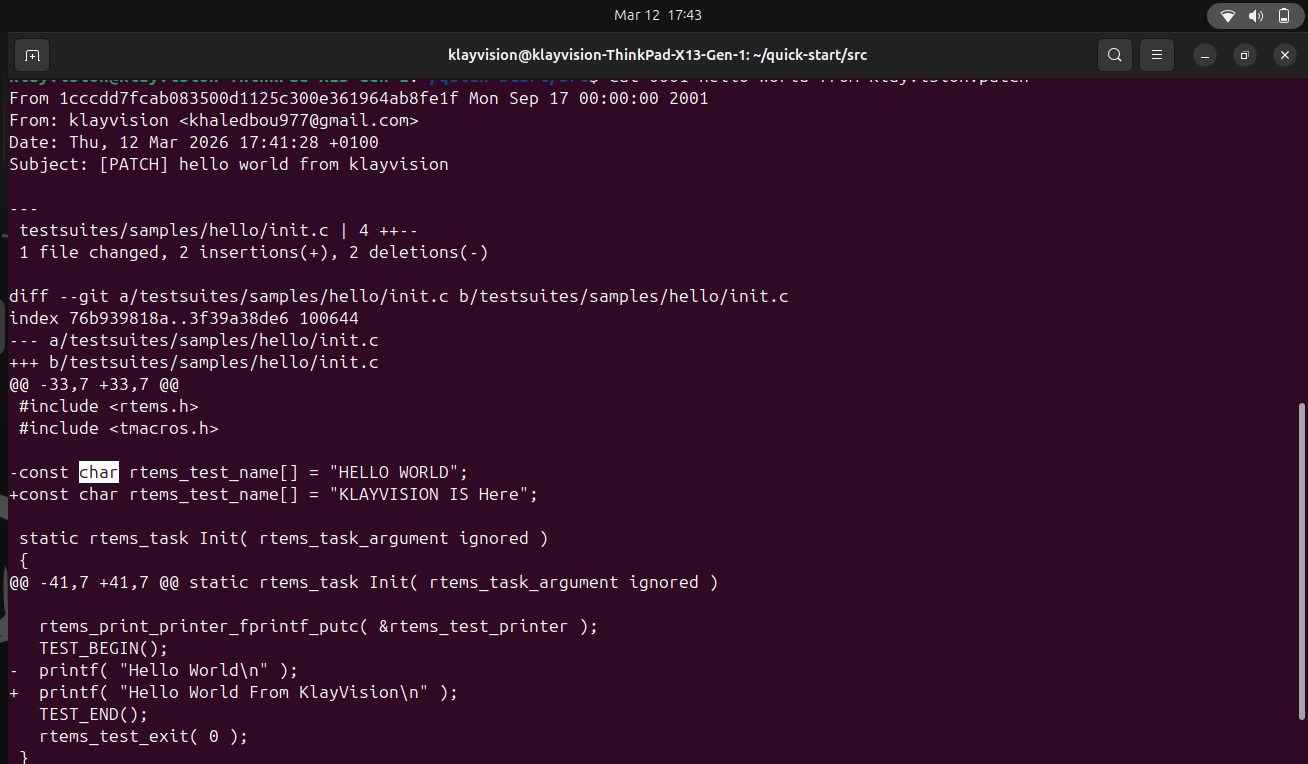Open a new terminal tab
Image resolution: width=1308 pixels, height=764 pixels.
32,55
